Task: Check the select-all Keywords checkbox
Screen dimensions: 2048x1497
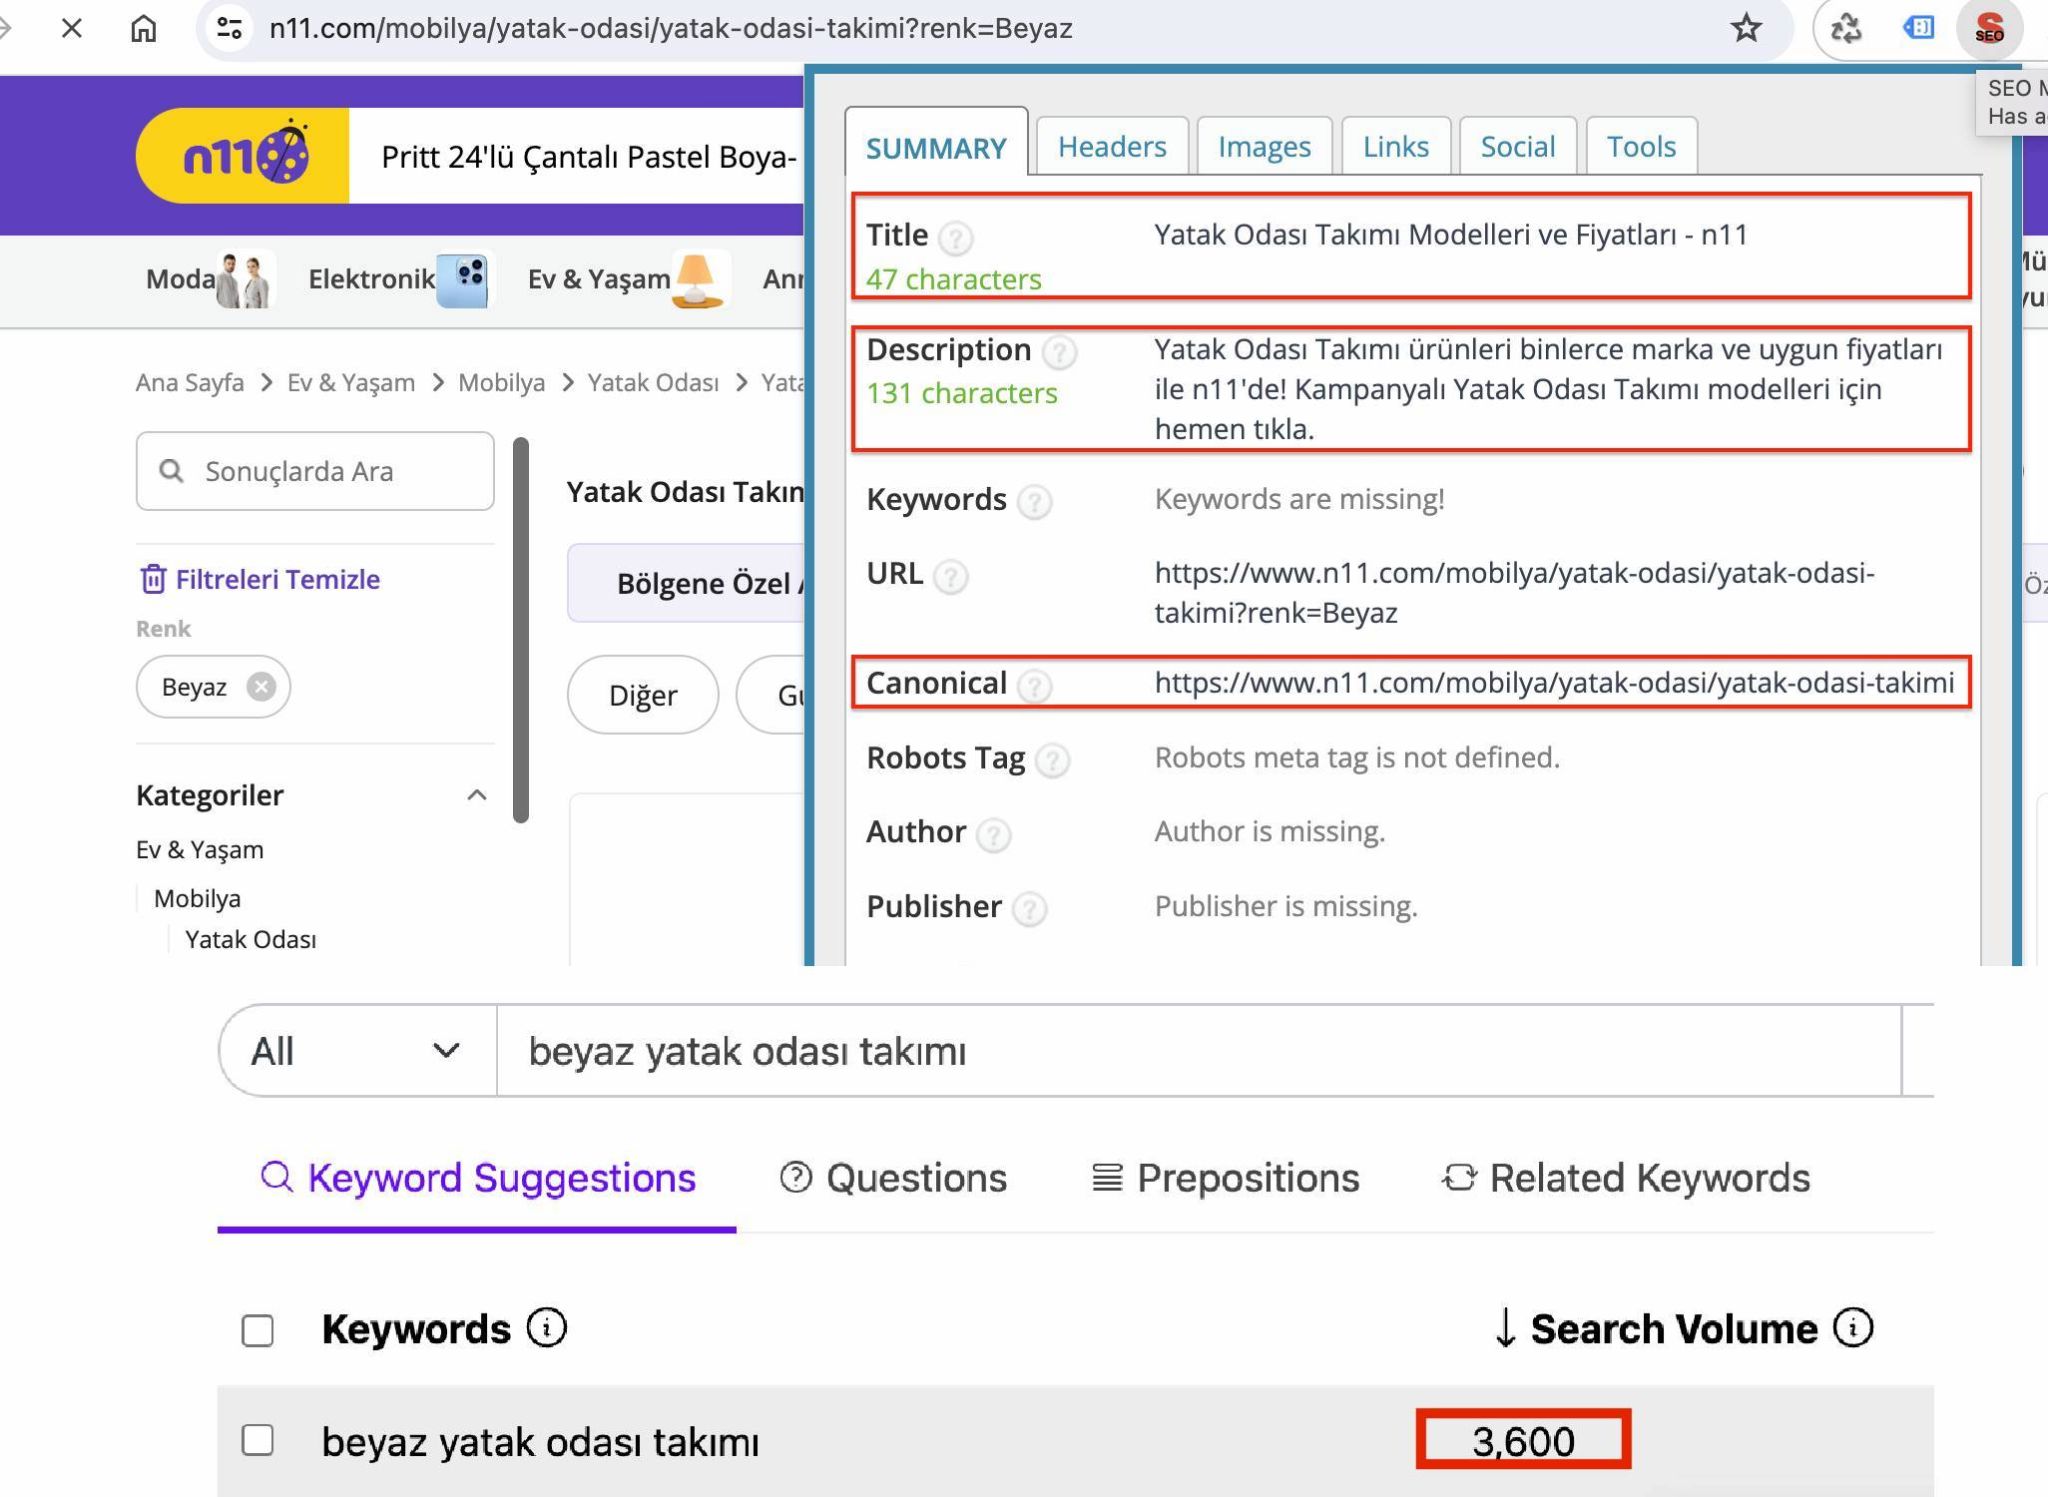Action: 258,1330
